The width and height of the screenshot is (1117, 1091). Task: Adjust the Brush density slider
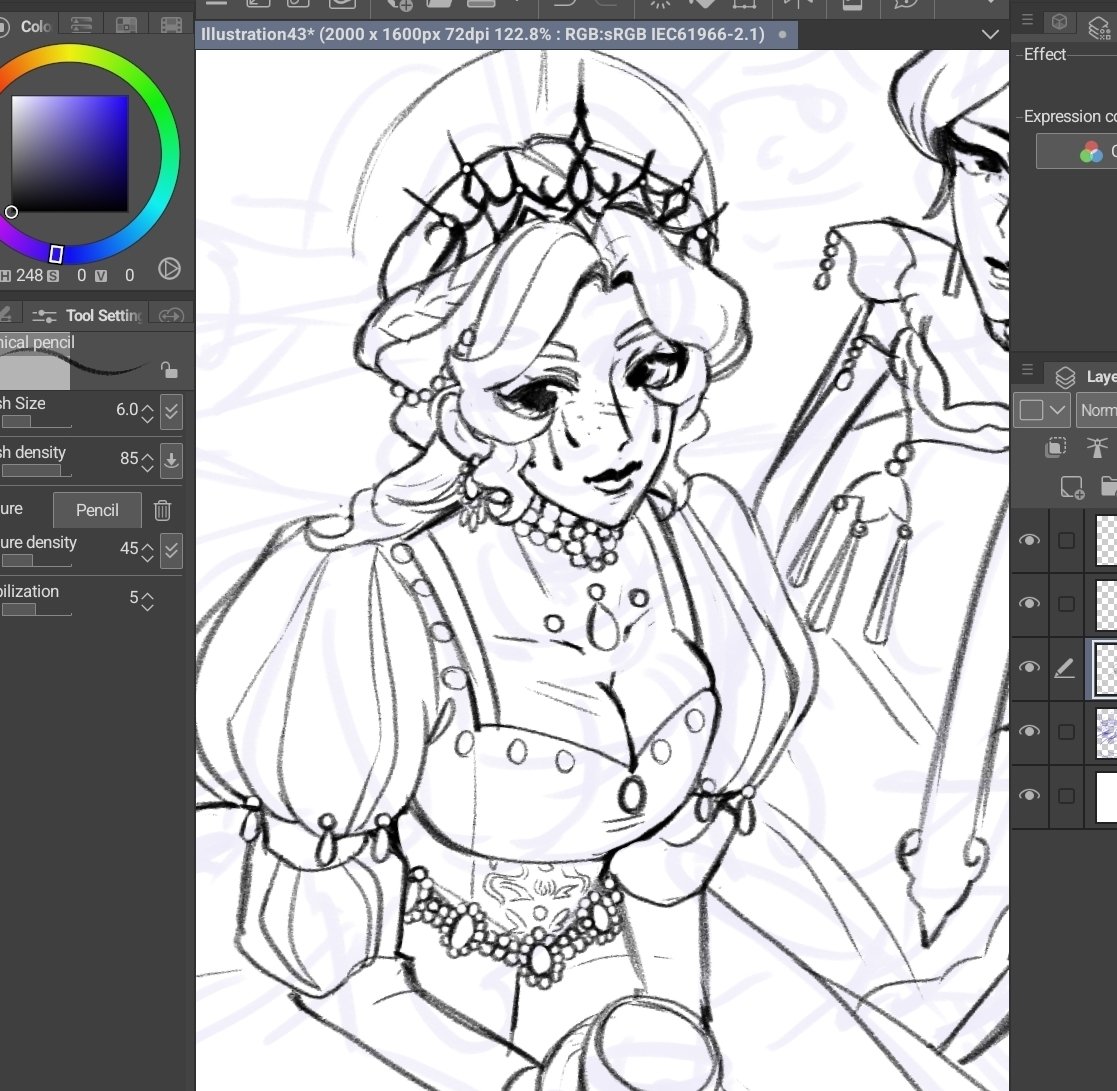tap(36, 471)
